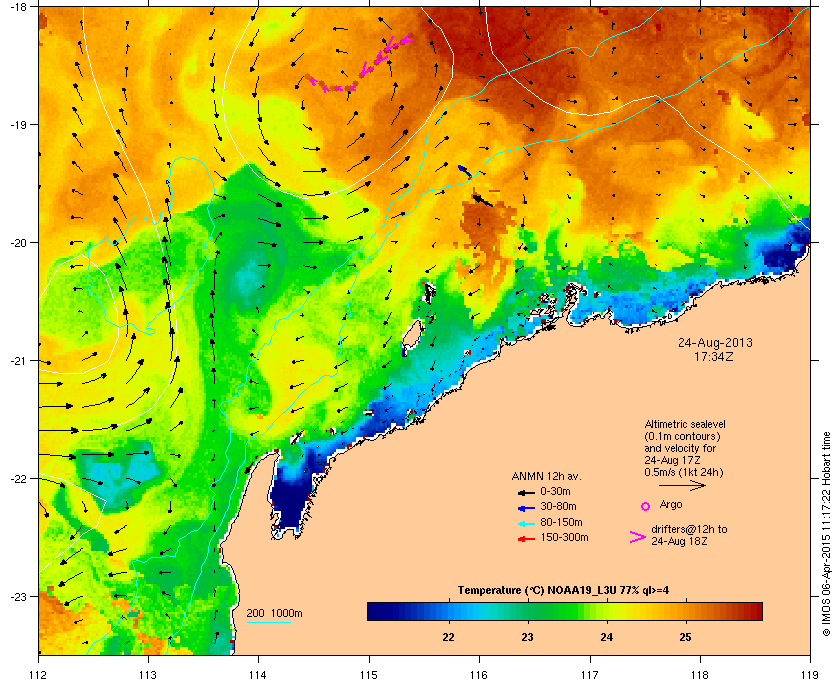Viewport: 840px width, 680px height.
Task: Click longitude label 112
Action: pos(39,675)
